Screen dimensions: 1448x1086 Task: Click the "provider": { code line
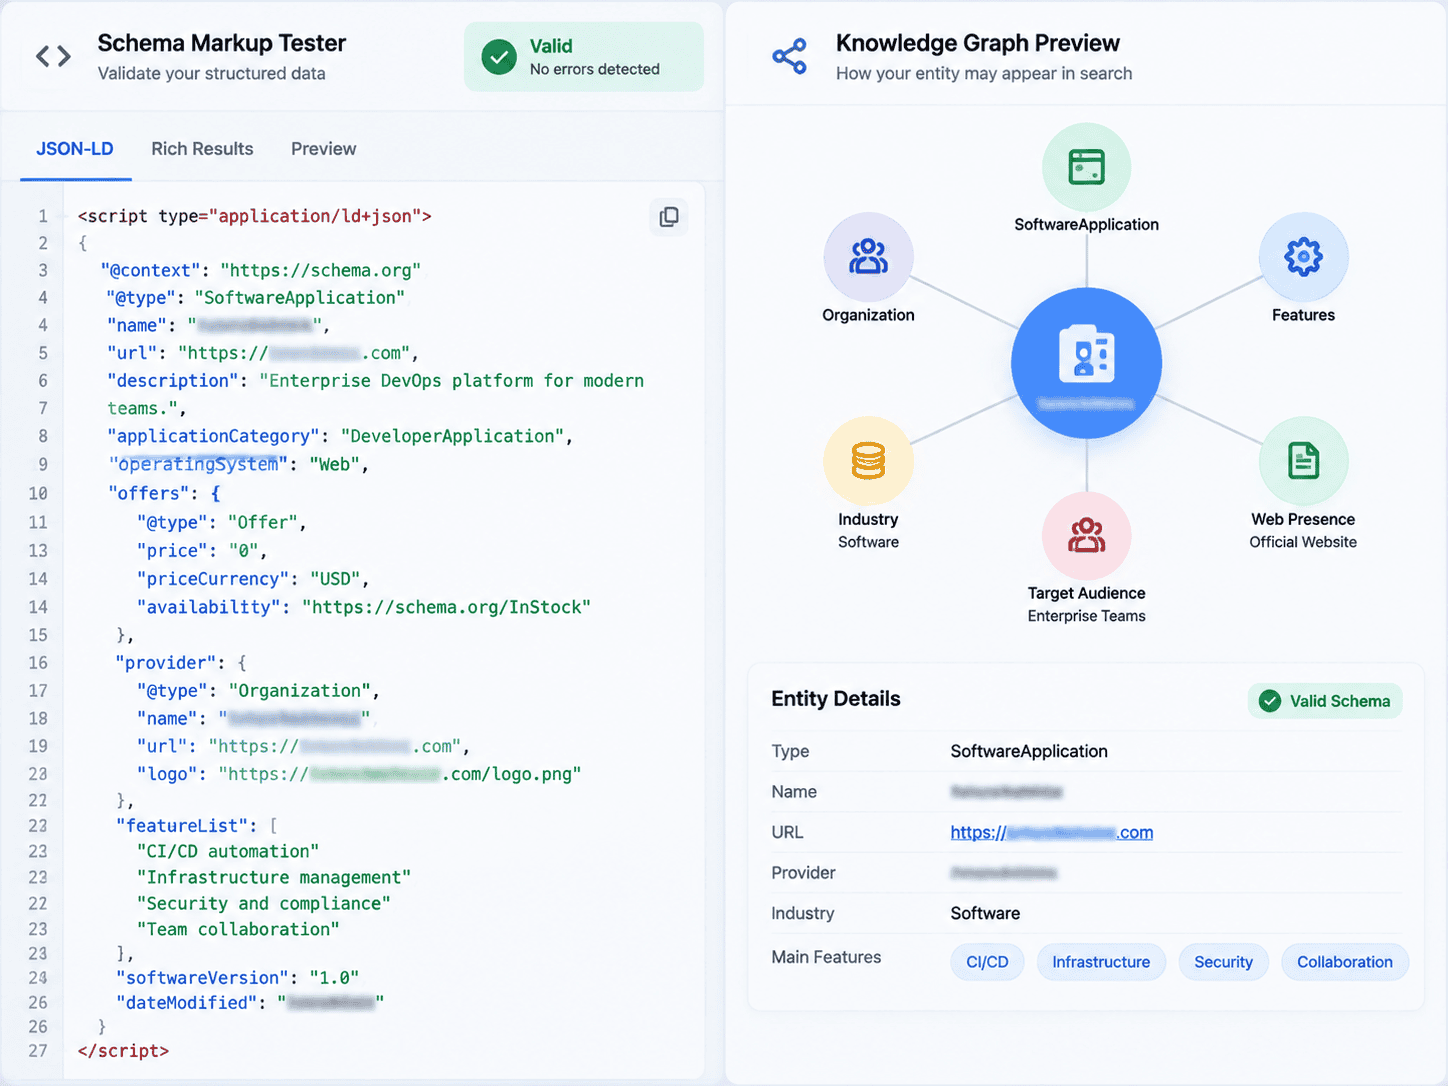click(181, 662)
